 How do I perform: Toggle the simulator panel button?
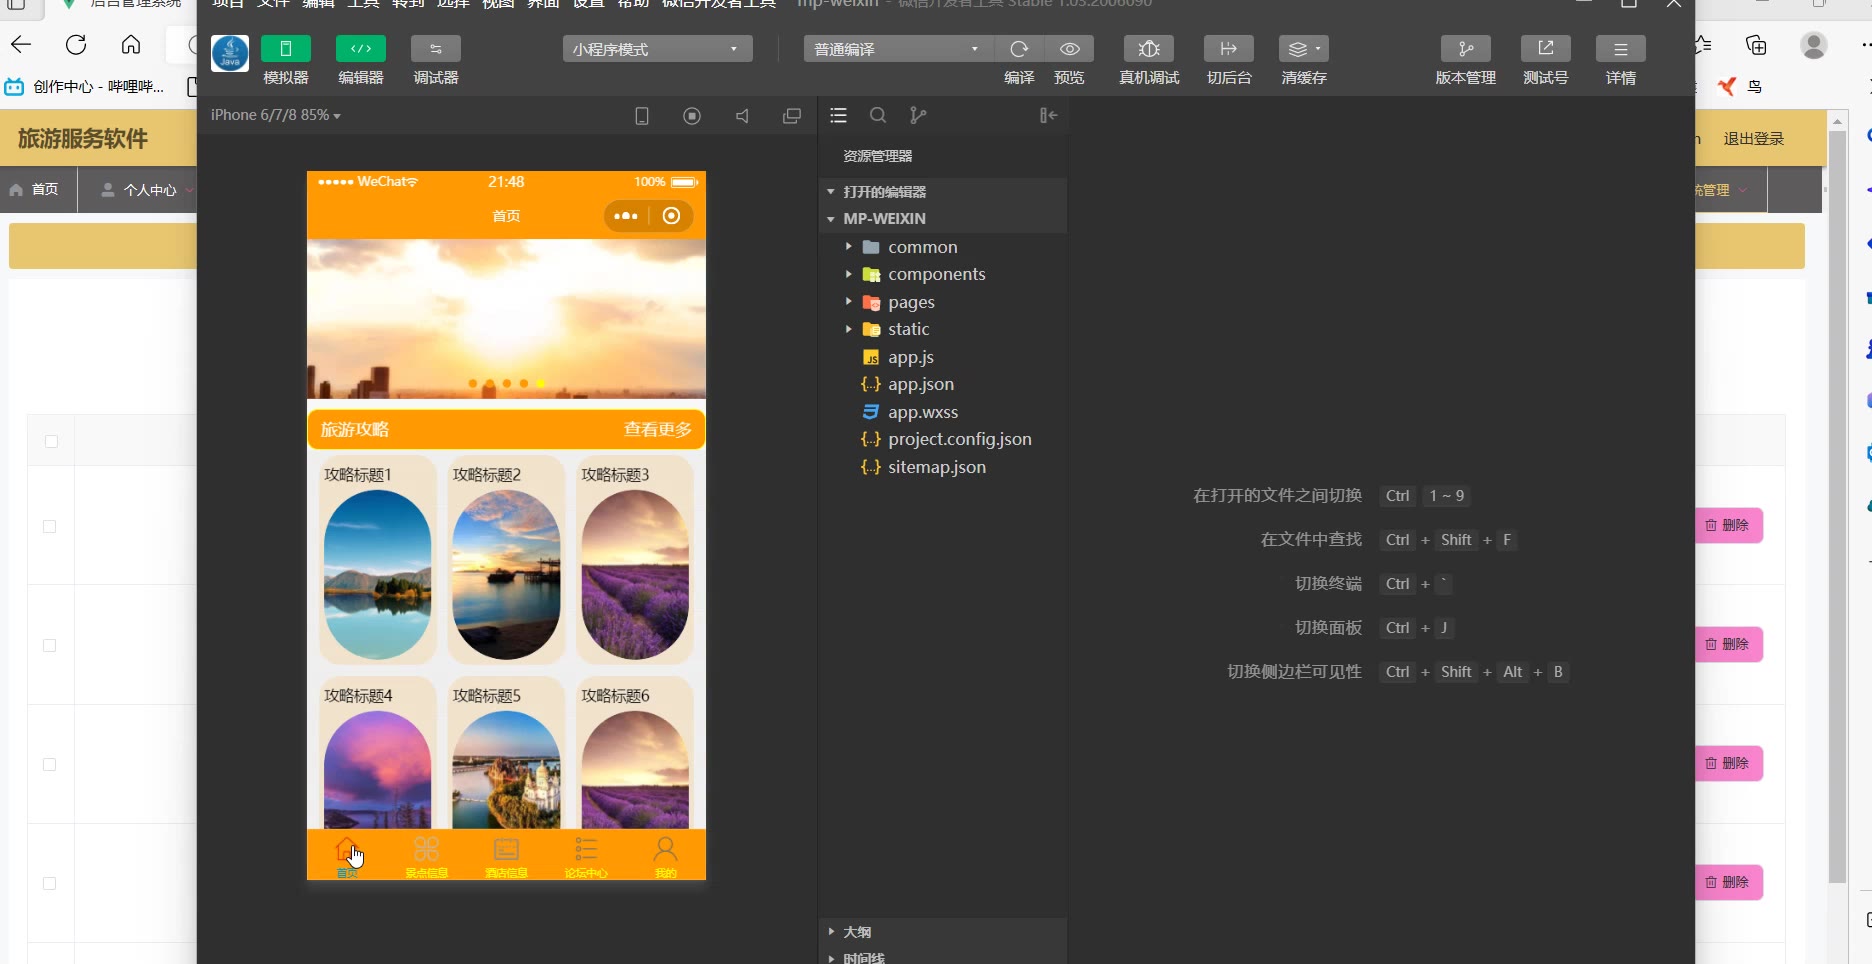click(x=285, y=49)
